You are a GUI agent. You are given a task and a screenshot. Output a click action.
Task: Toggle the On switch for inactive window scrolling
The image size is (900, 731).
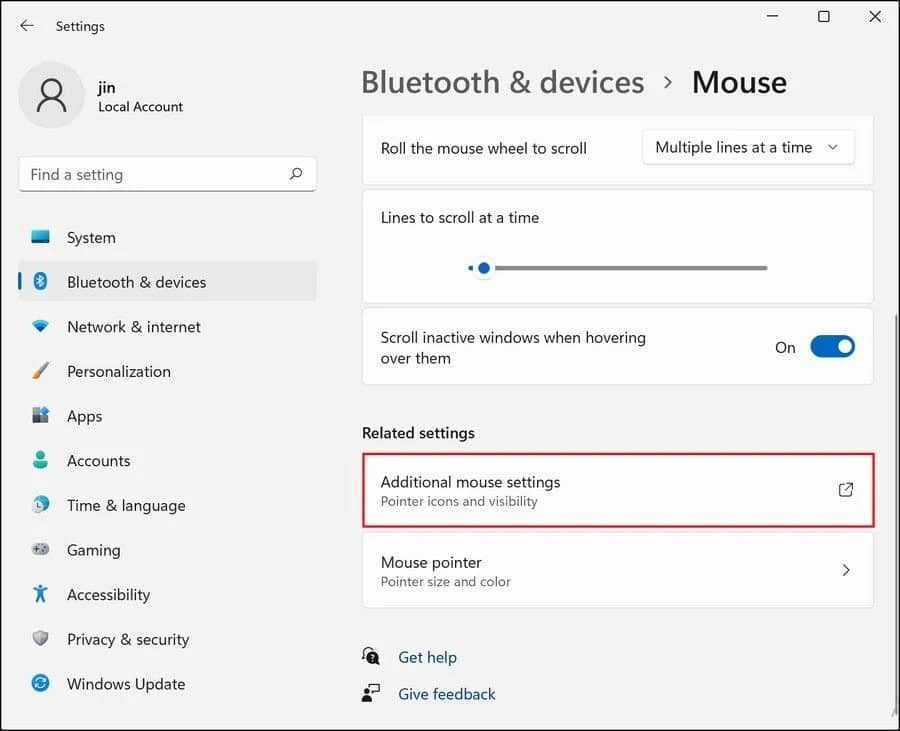833,346
